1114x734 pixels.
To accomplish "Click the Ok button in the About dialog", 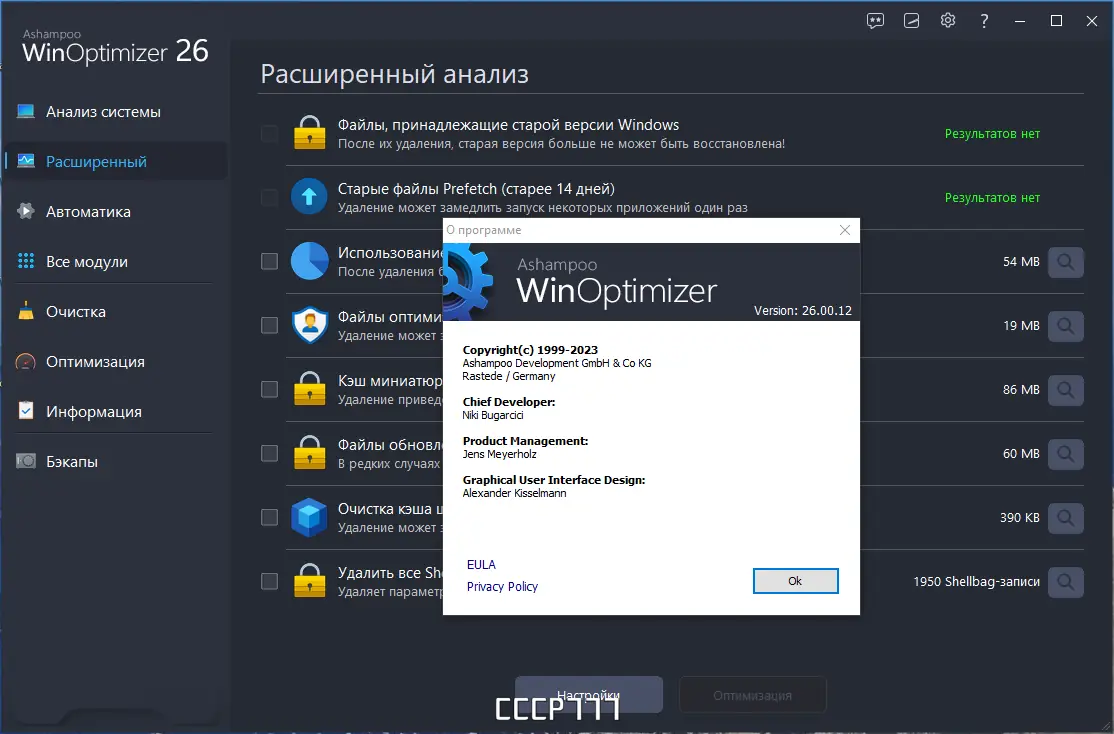I will click(x=795, y=581).
